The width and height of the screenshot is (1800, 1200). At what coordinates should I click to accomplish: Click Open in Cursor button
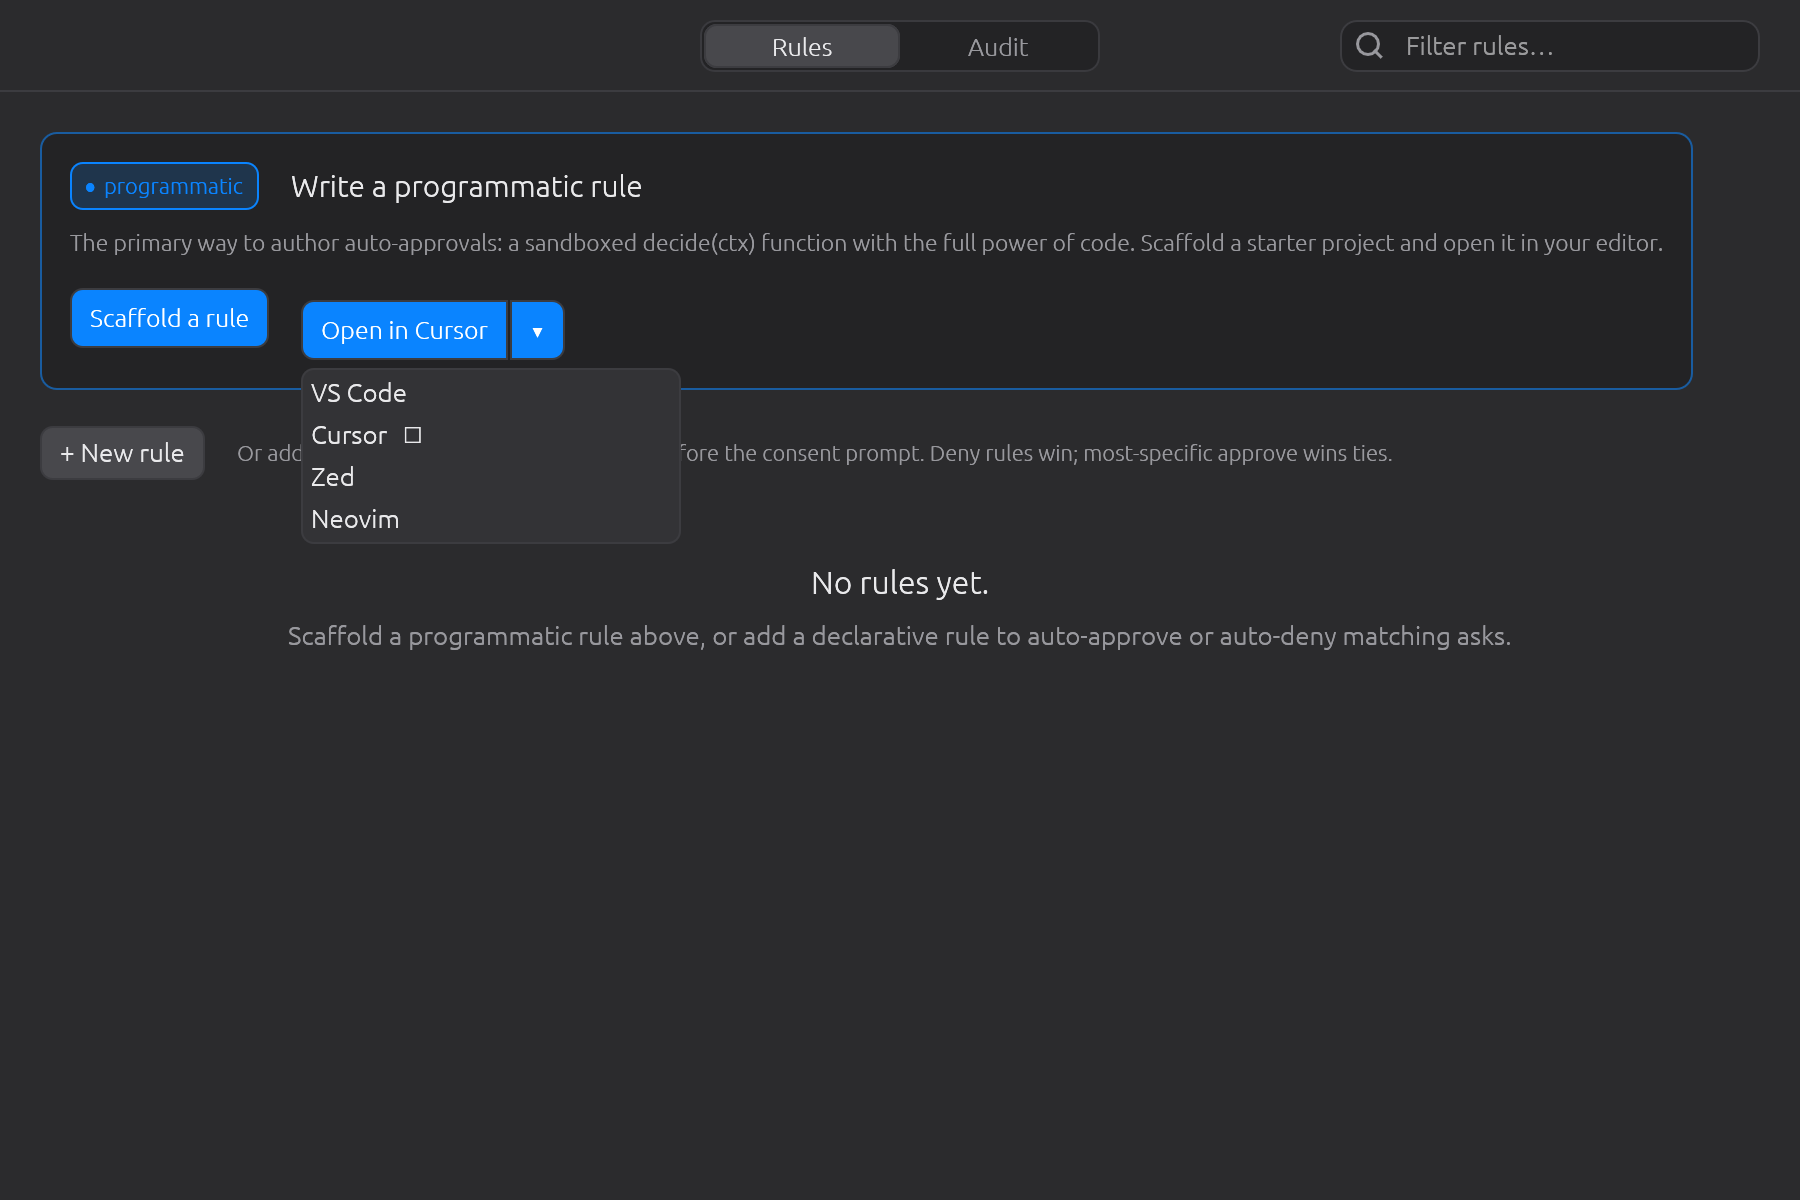point(404,330)
